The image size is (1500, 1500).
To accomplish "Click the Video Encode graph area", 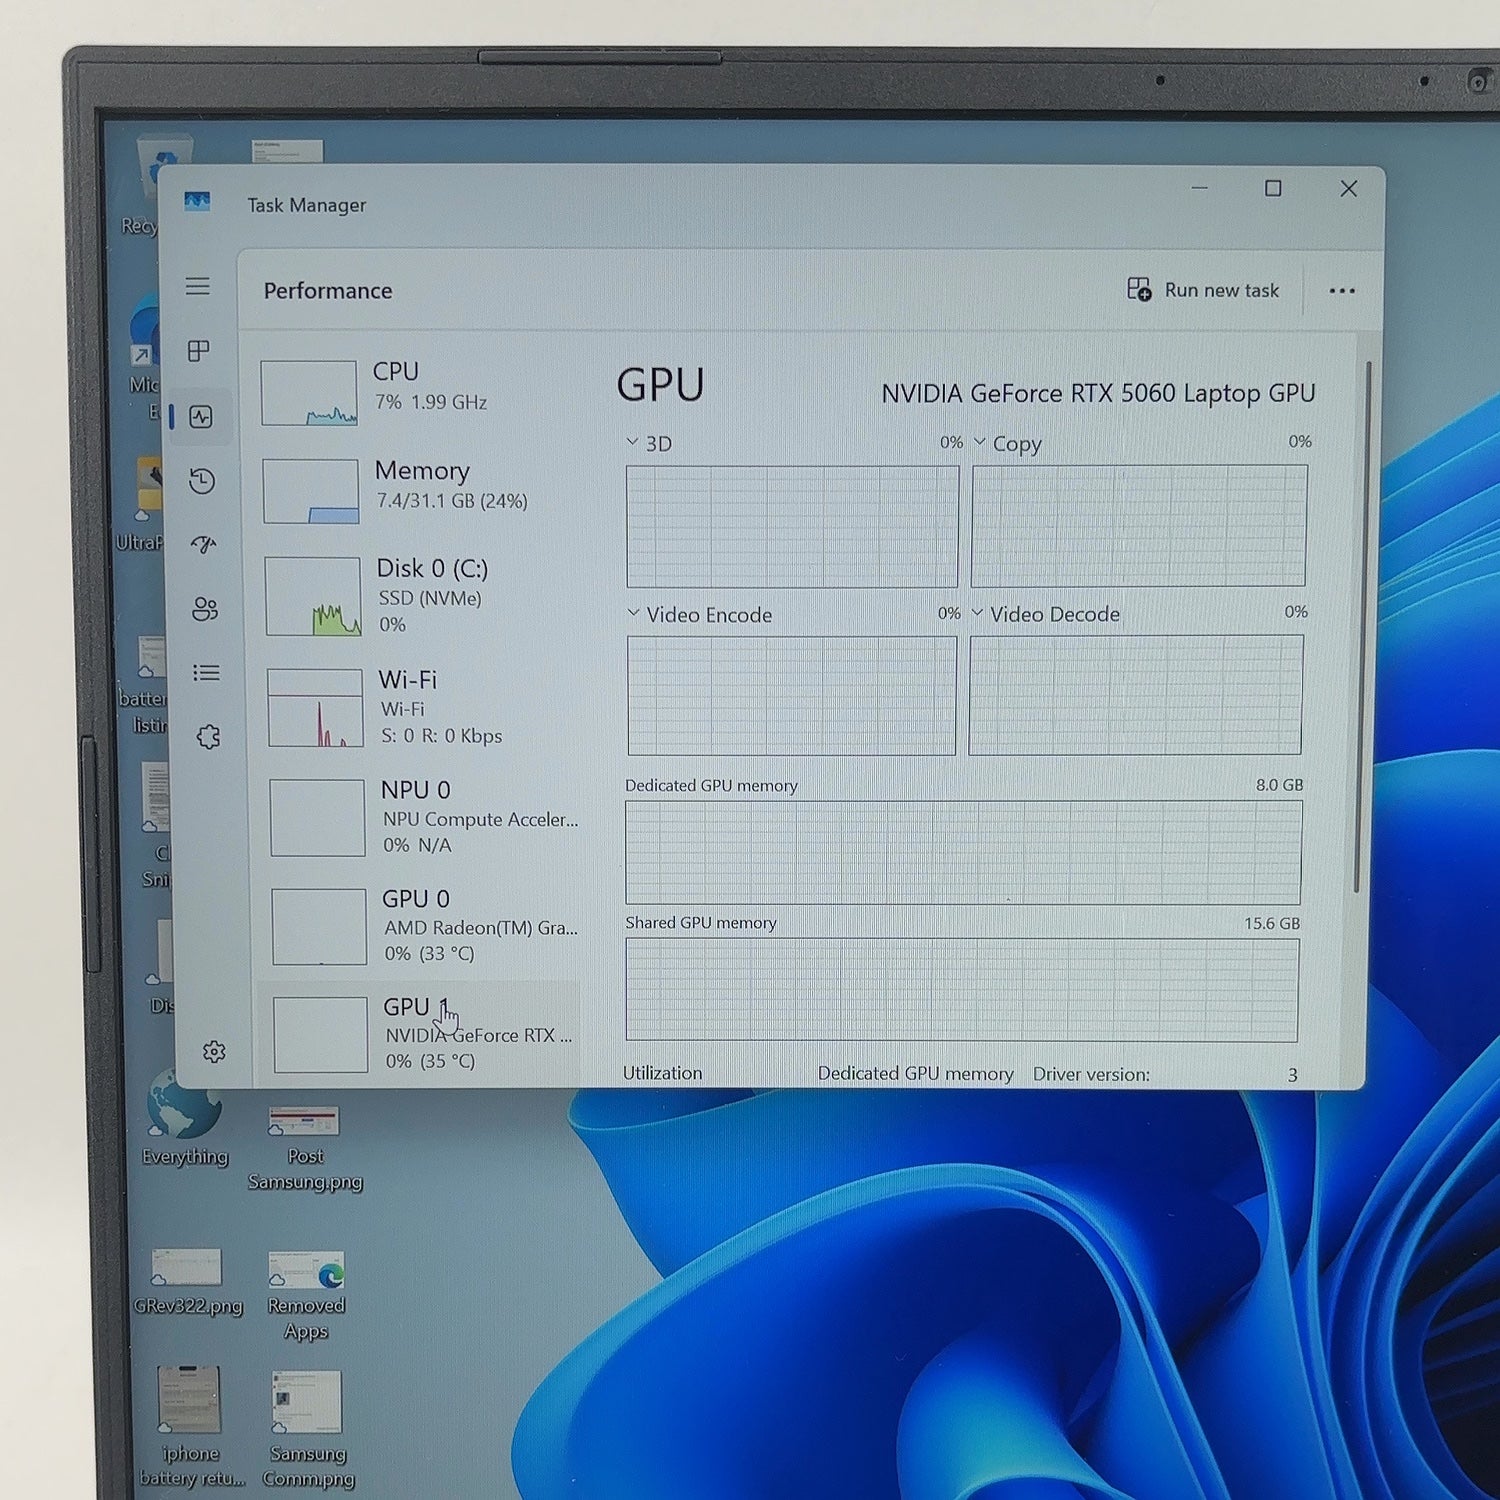I will 792,695.
